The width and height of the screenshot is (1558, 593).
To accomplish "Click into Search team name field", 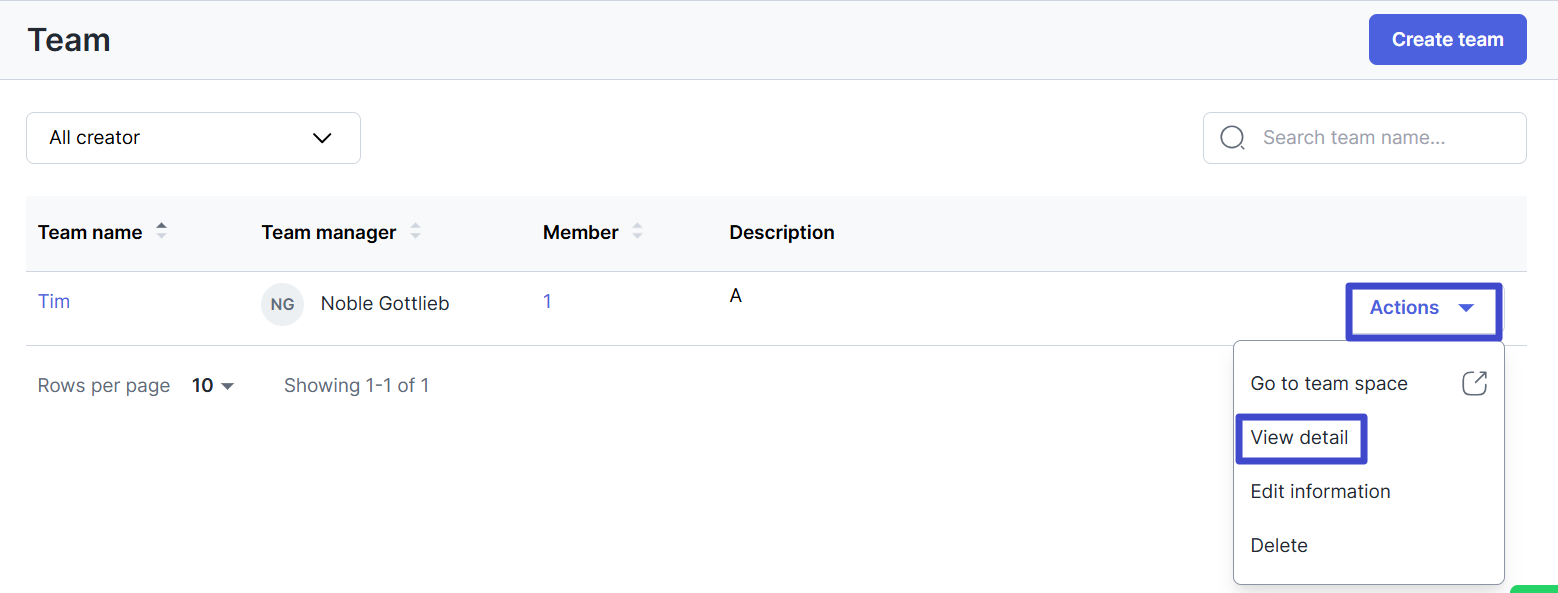I will 1364,138.
